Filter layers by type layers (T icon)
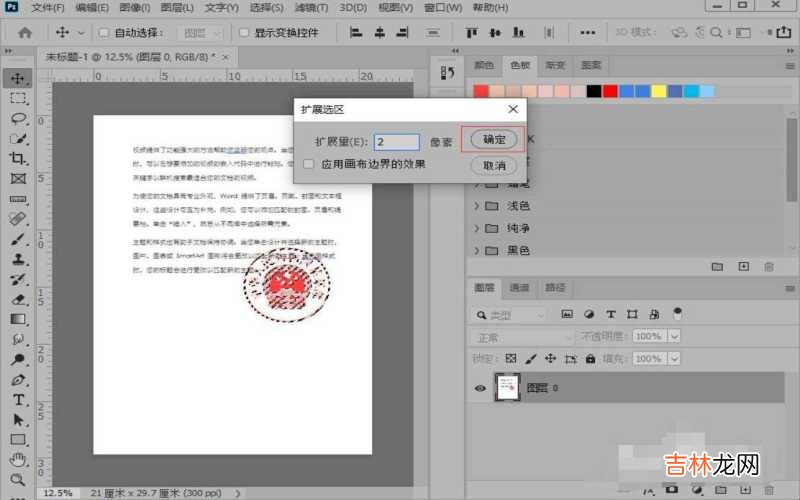 pos(610,314)
